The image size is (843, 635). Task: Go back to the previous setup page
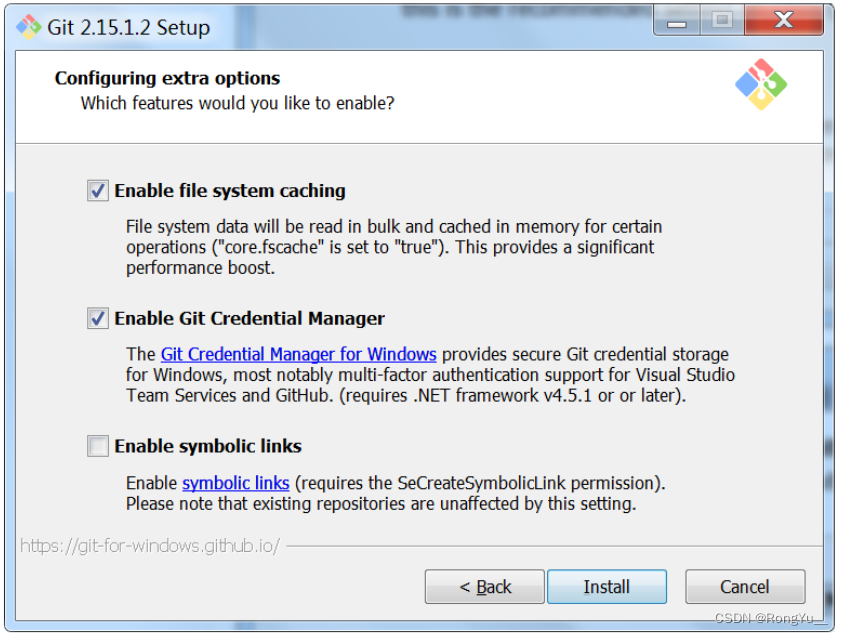484,587
